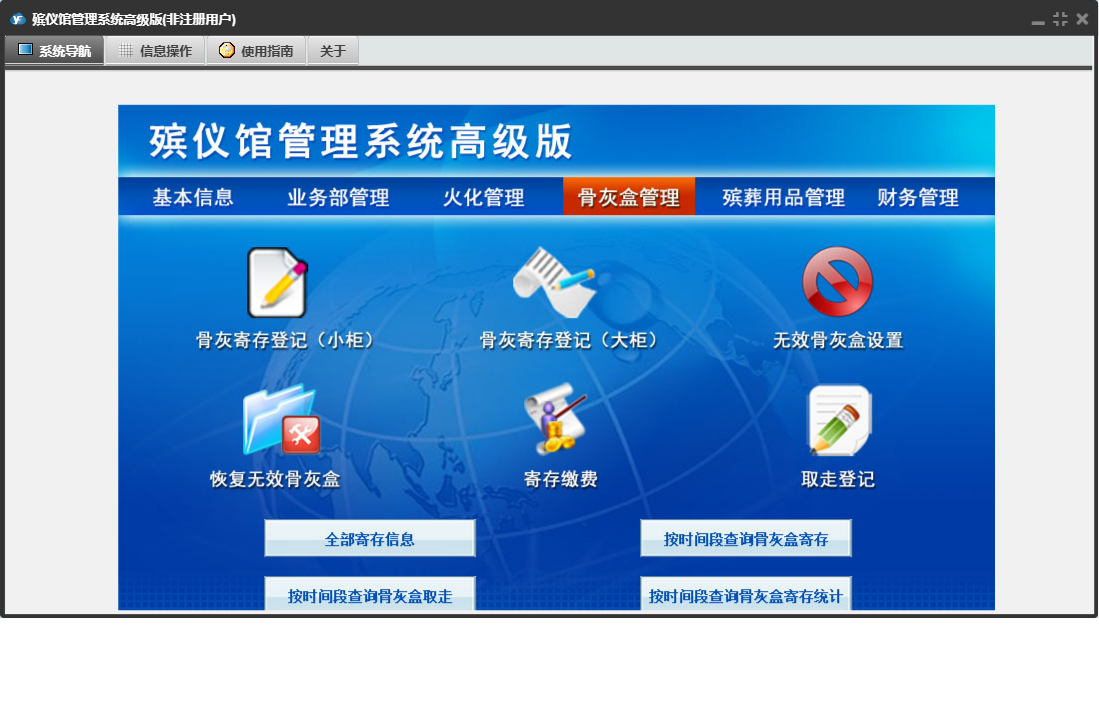This screenshot has width=1099, height=723.
Task: Click the 按时间段查询骨灰盒寄存 button
Action: (x=746, y=539)
